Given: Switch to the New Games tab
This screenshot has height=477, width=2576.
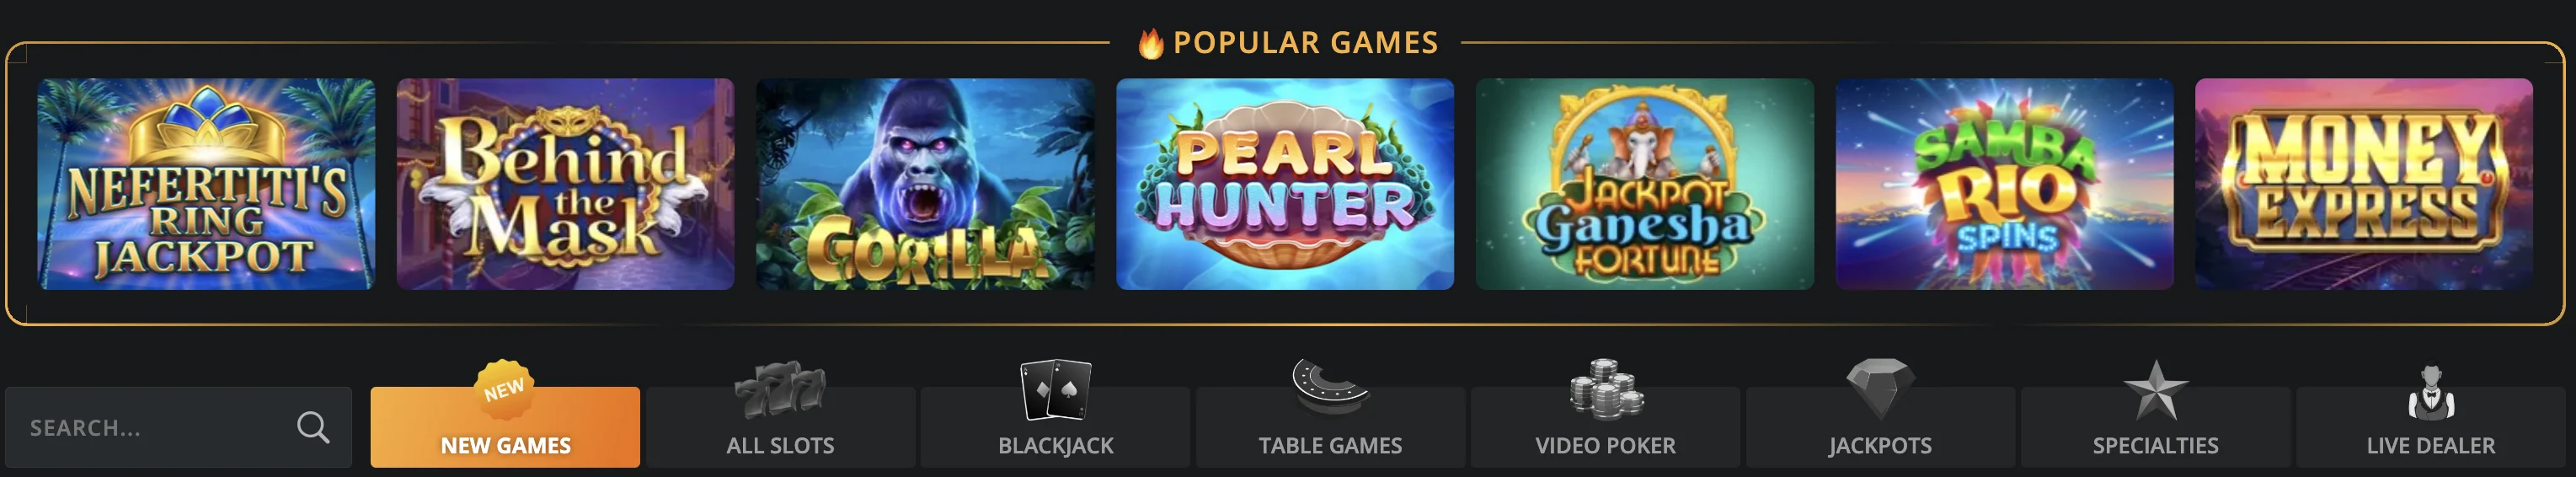Looking at the screenshot, I should tap(505, 427).
